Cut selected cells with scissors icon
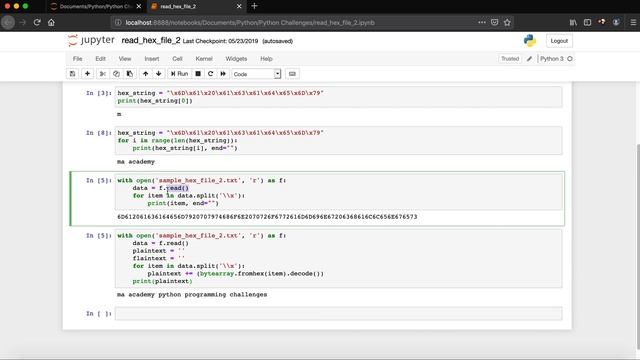640x360 pixels. (x=102, y=74)
